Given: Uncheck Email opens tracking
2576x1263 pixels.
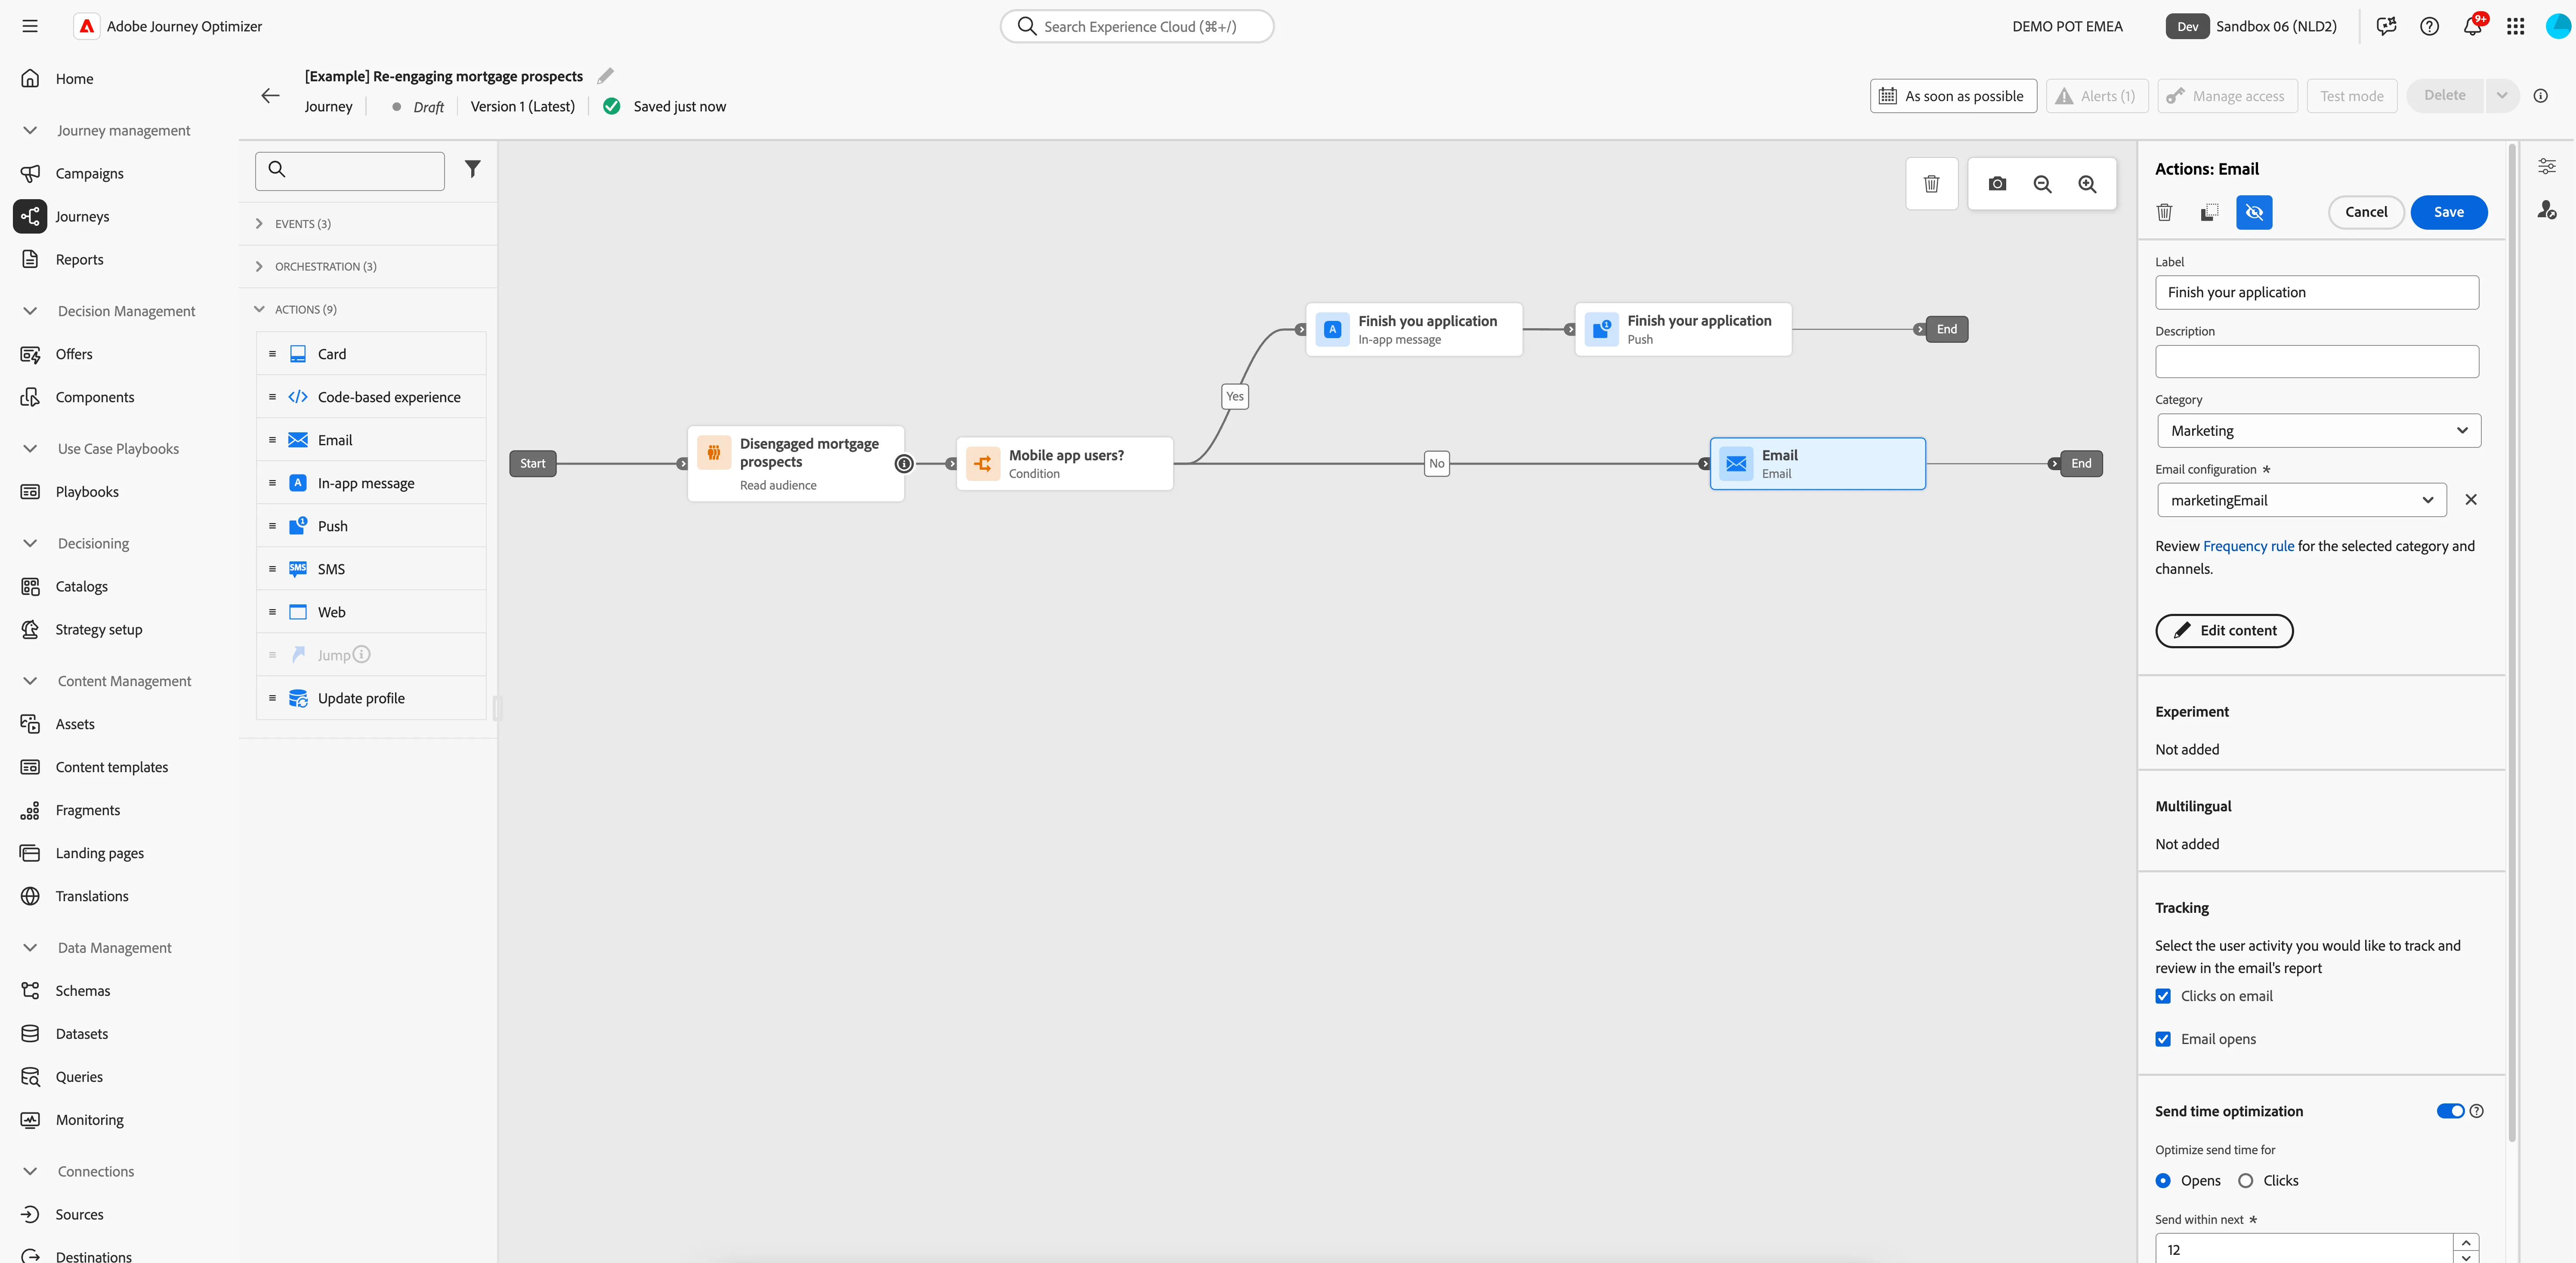Looking at the screenshot, I should pos(2163,1039).
